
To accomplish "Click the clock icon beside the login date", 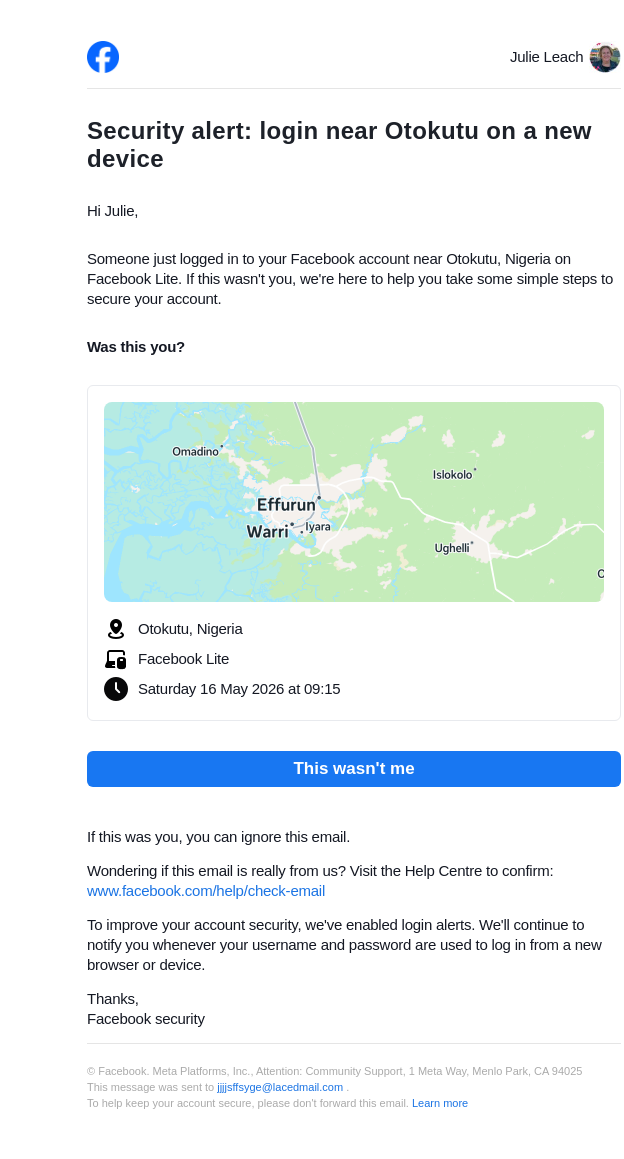I will pyautogui.click(x=115, y=689).
